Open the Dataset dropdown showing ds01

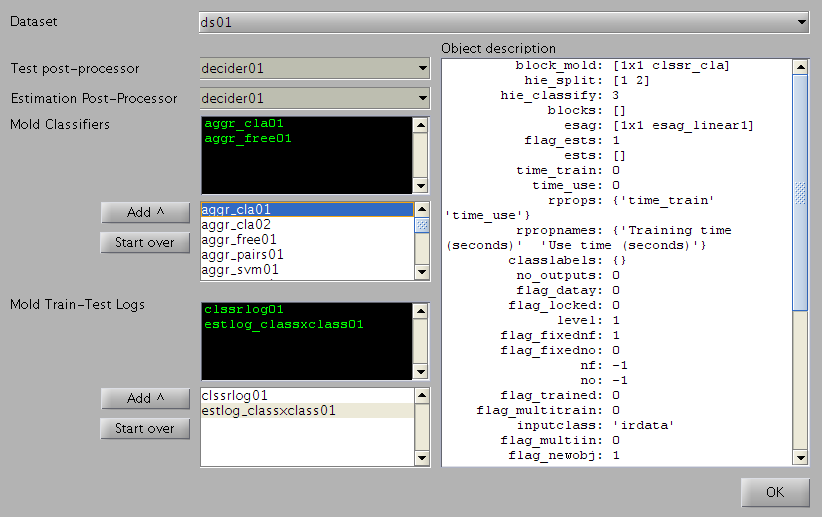pos(504,22)
